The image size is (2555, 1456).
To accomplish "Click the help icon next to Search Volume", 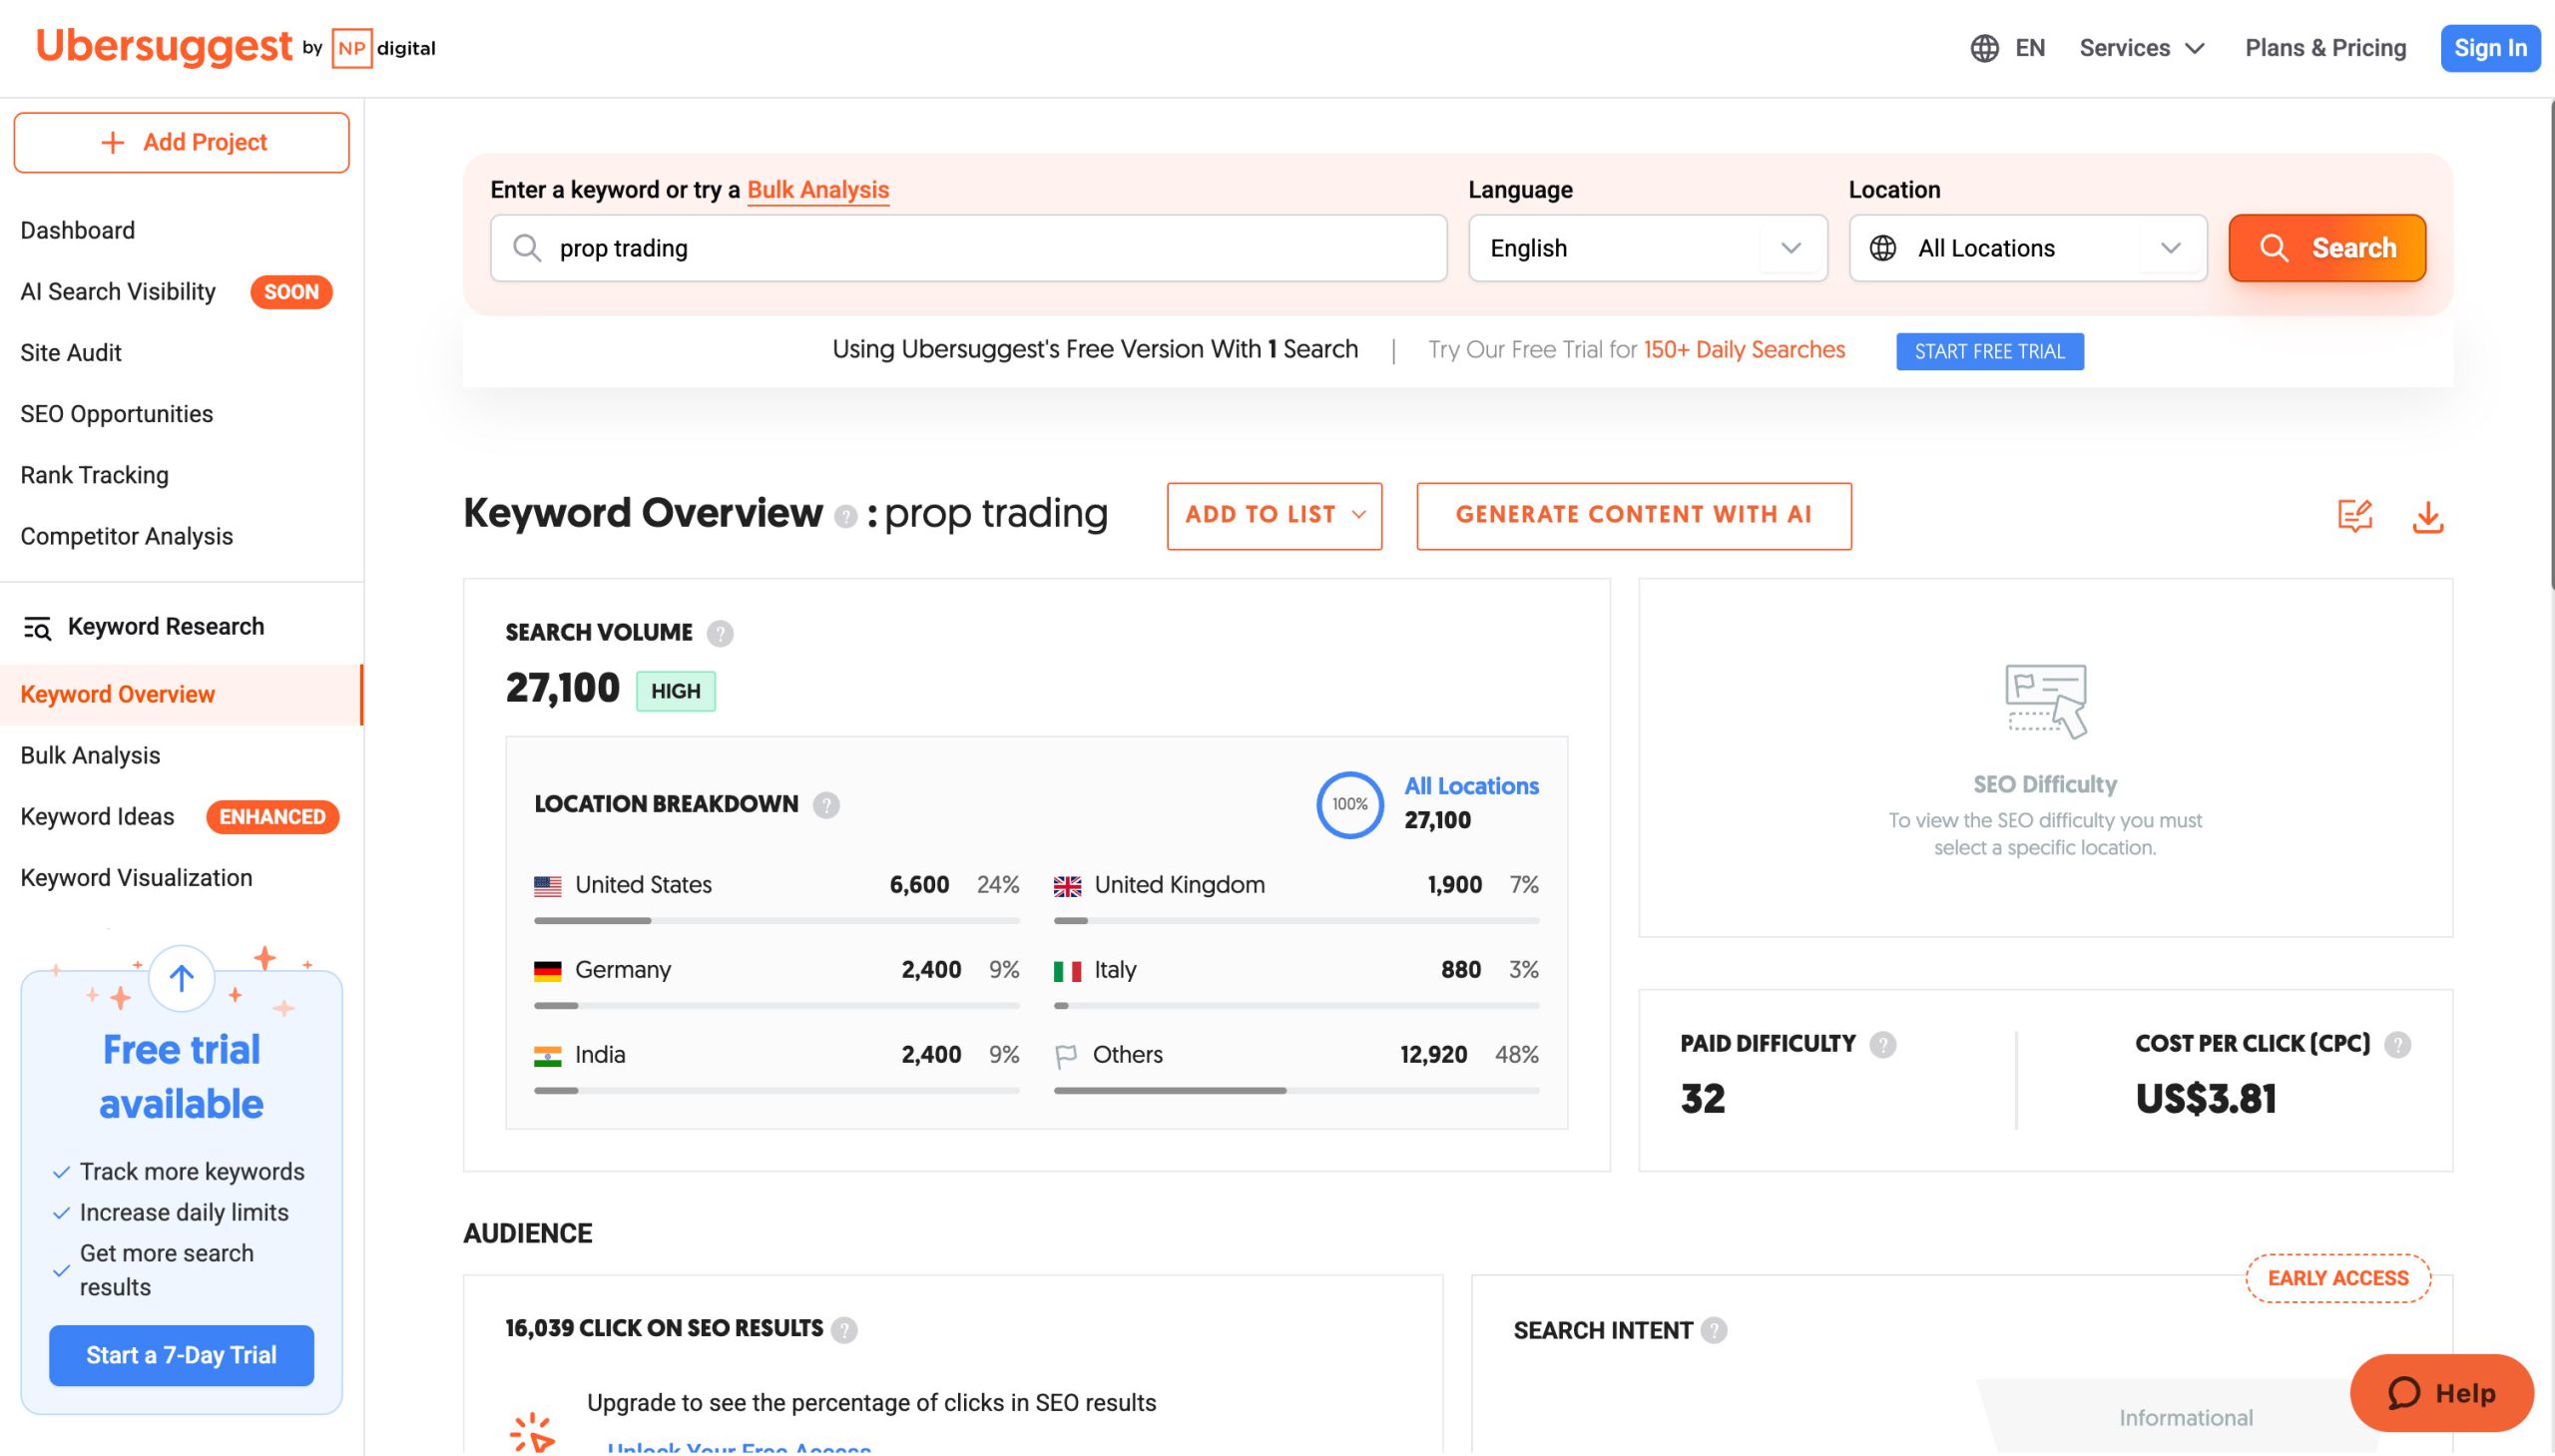I will (x=719, y=633).
